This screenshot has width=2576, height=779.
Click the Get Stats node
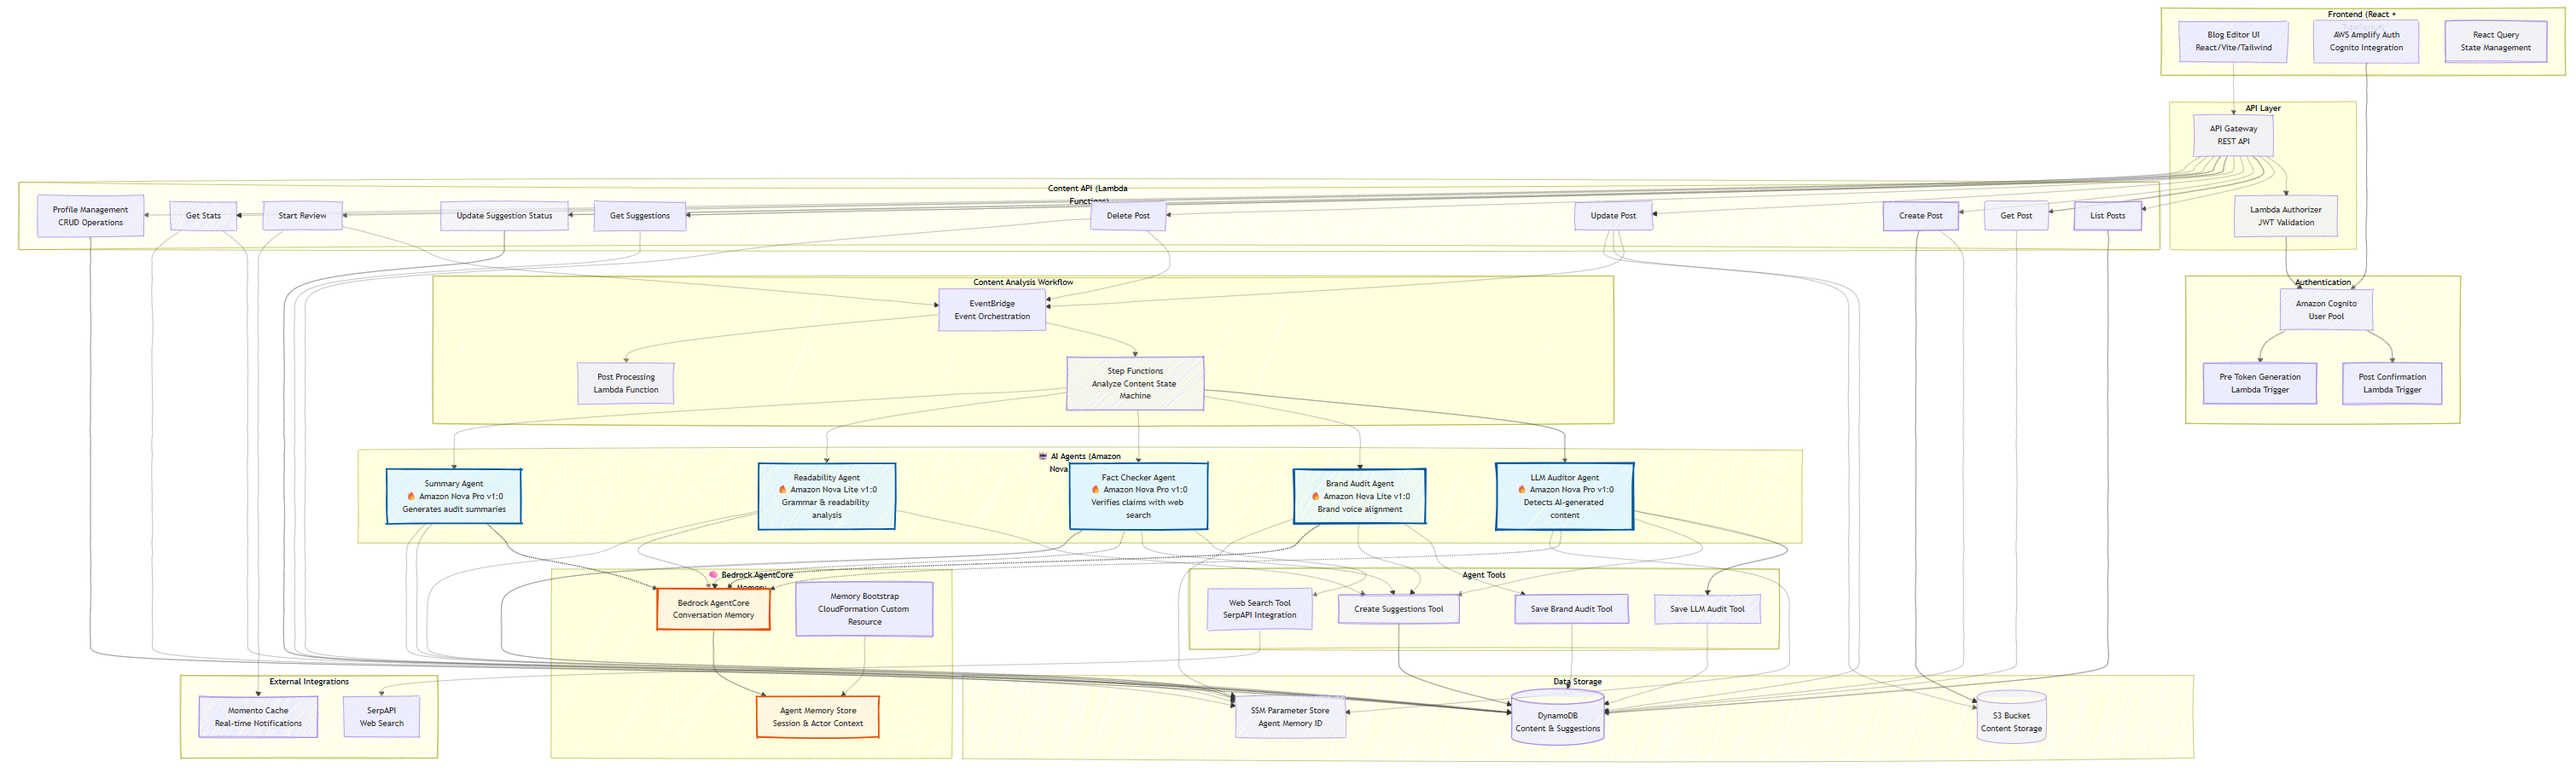point(203,216)
